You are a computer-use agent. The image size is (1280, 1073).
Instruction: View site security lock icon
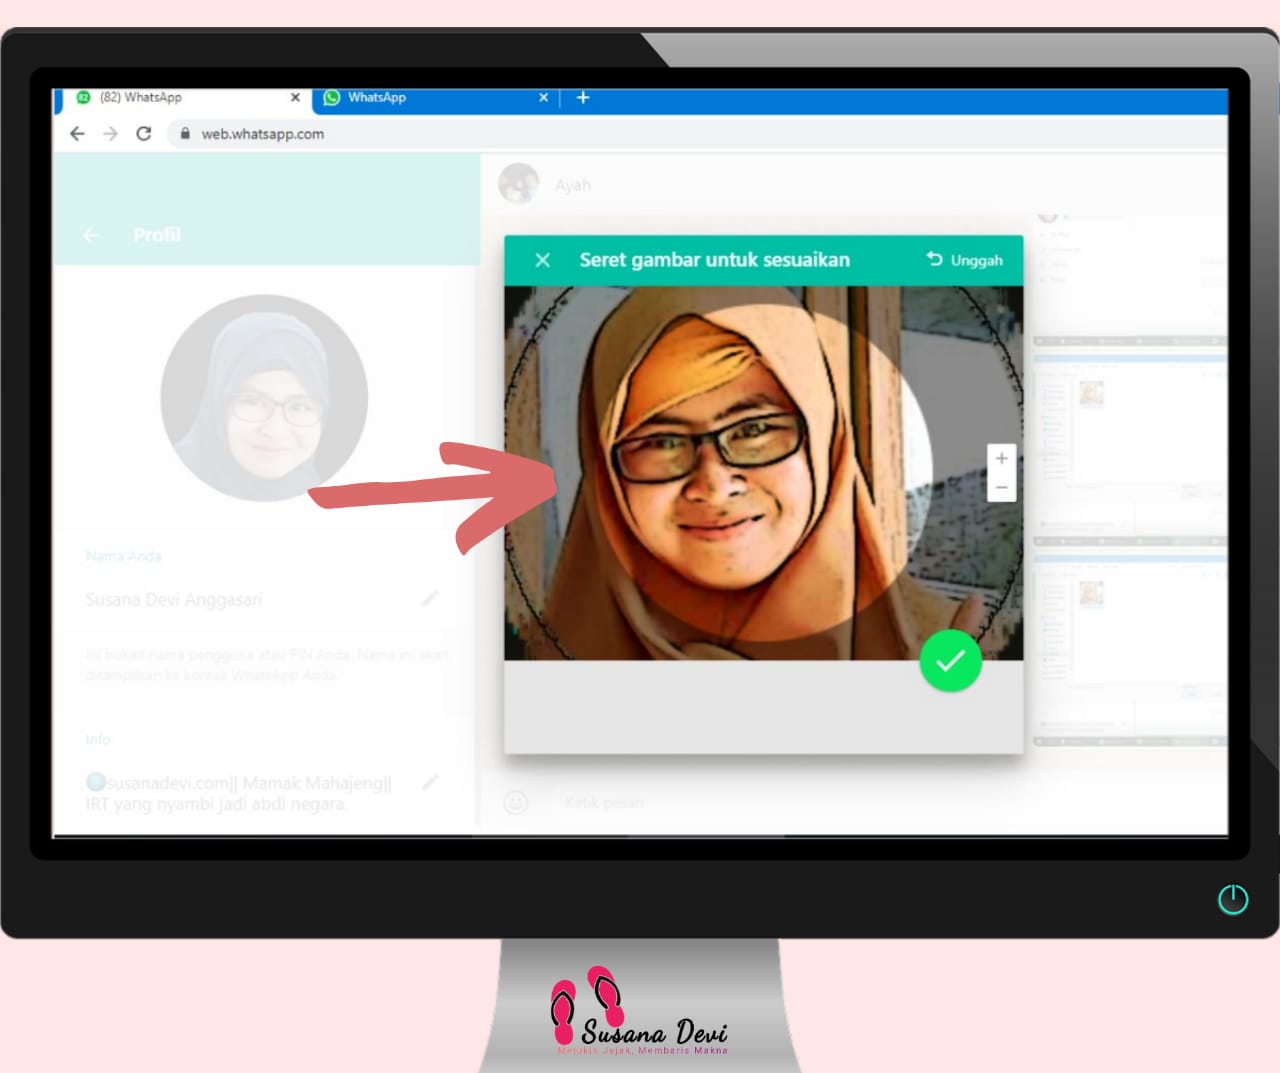185,134
